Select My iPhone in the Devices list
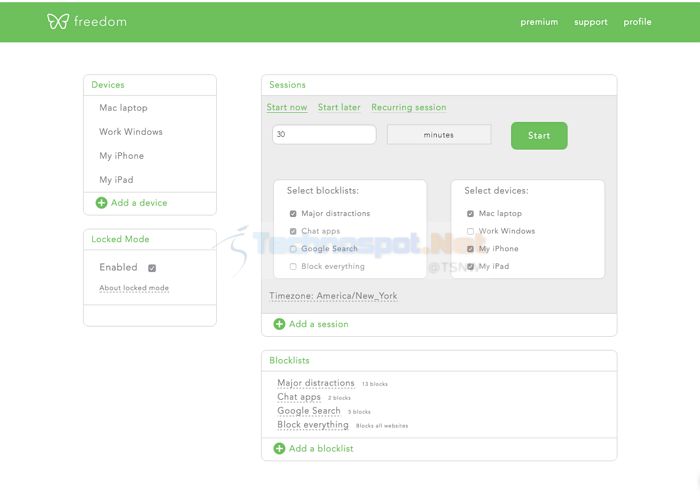The height and width of the screenshot is (500, 700). click(x=121, y=156)
